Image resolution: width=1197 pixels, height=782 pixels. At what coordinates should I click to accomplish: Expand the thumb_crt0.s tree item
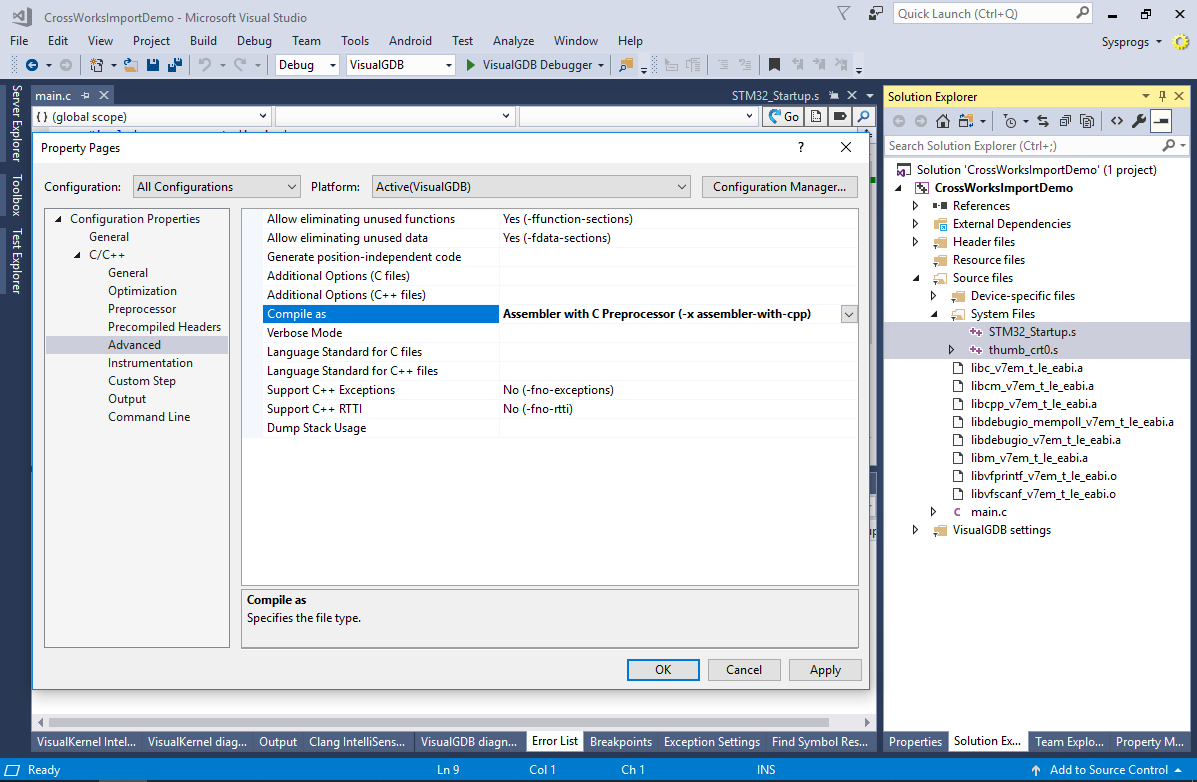coord(951,350)
